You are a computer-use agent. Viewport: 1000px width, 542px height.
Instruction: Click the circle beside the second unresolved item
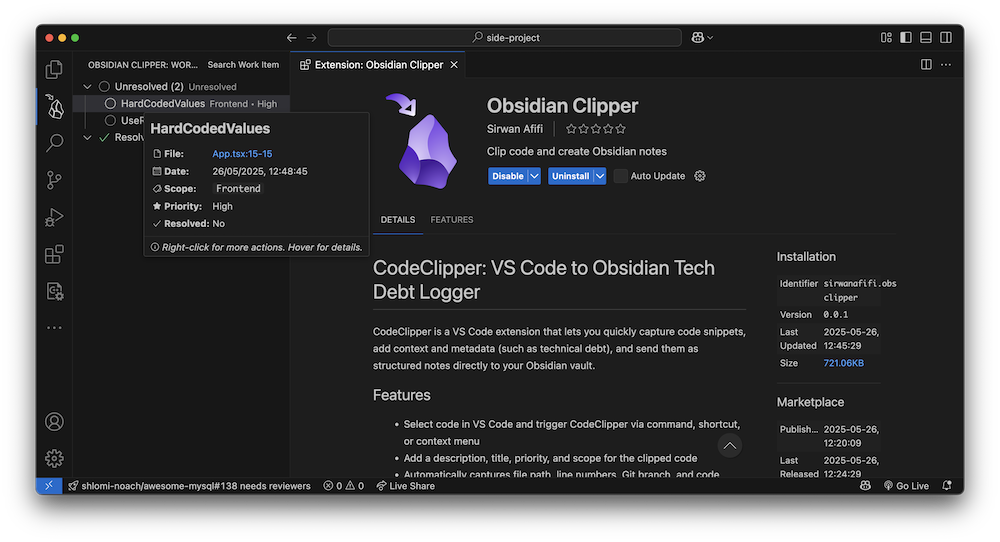point(110,121)
